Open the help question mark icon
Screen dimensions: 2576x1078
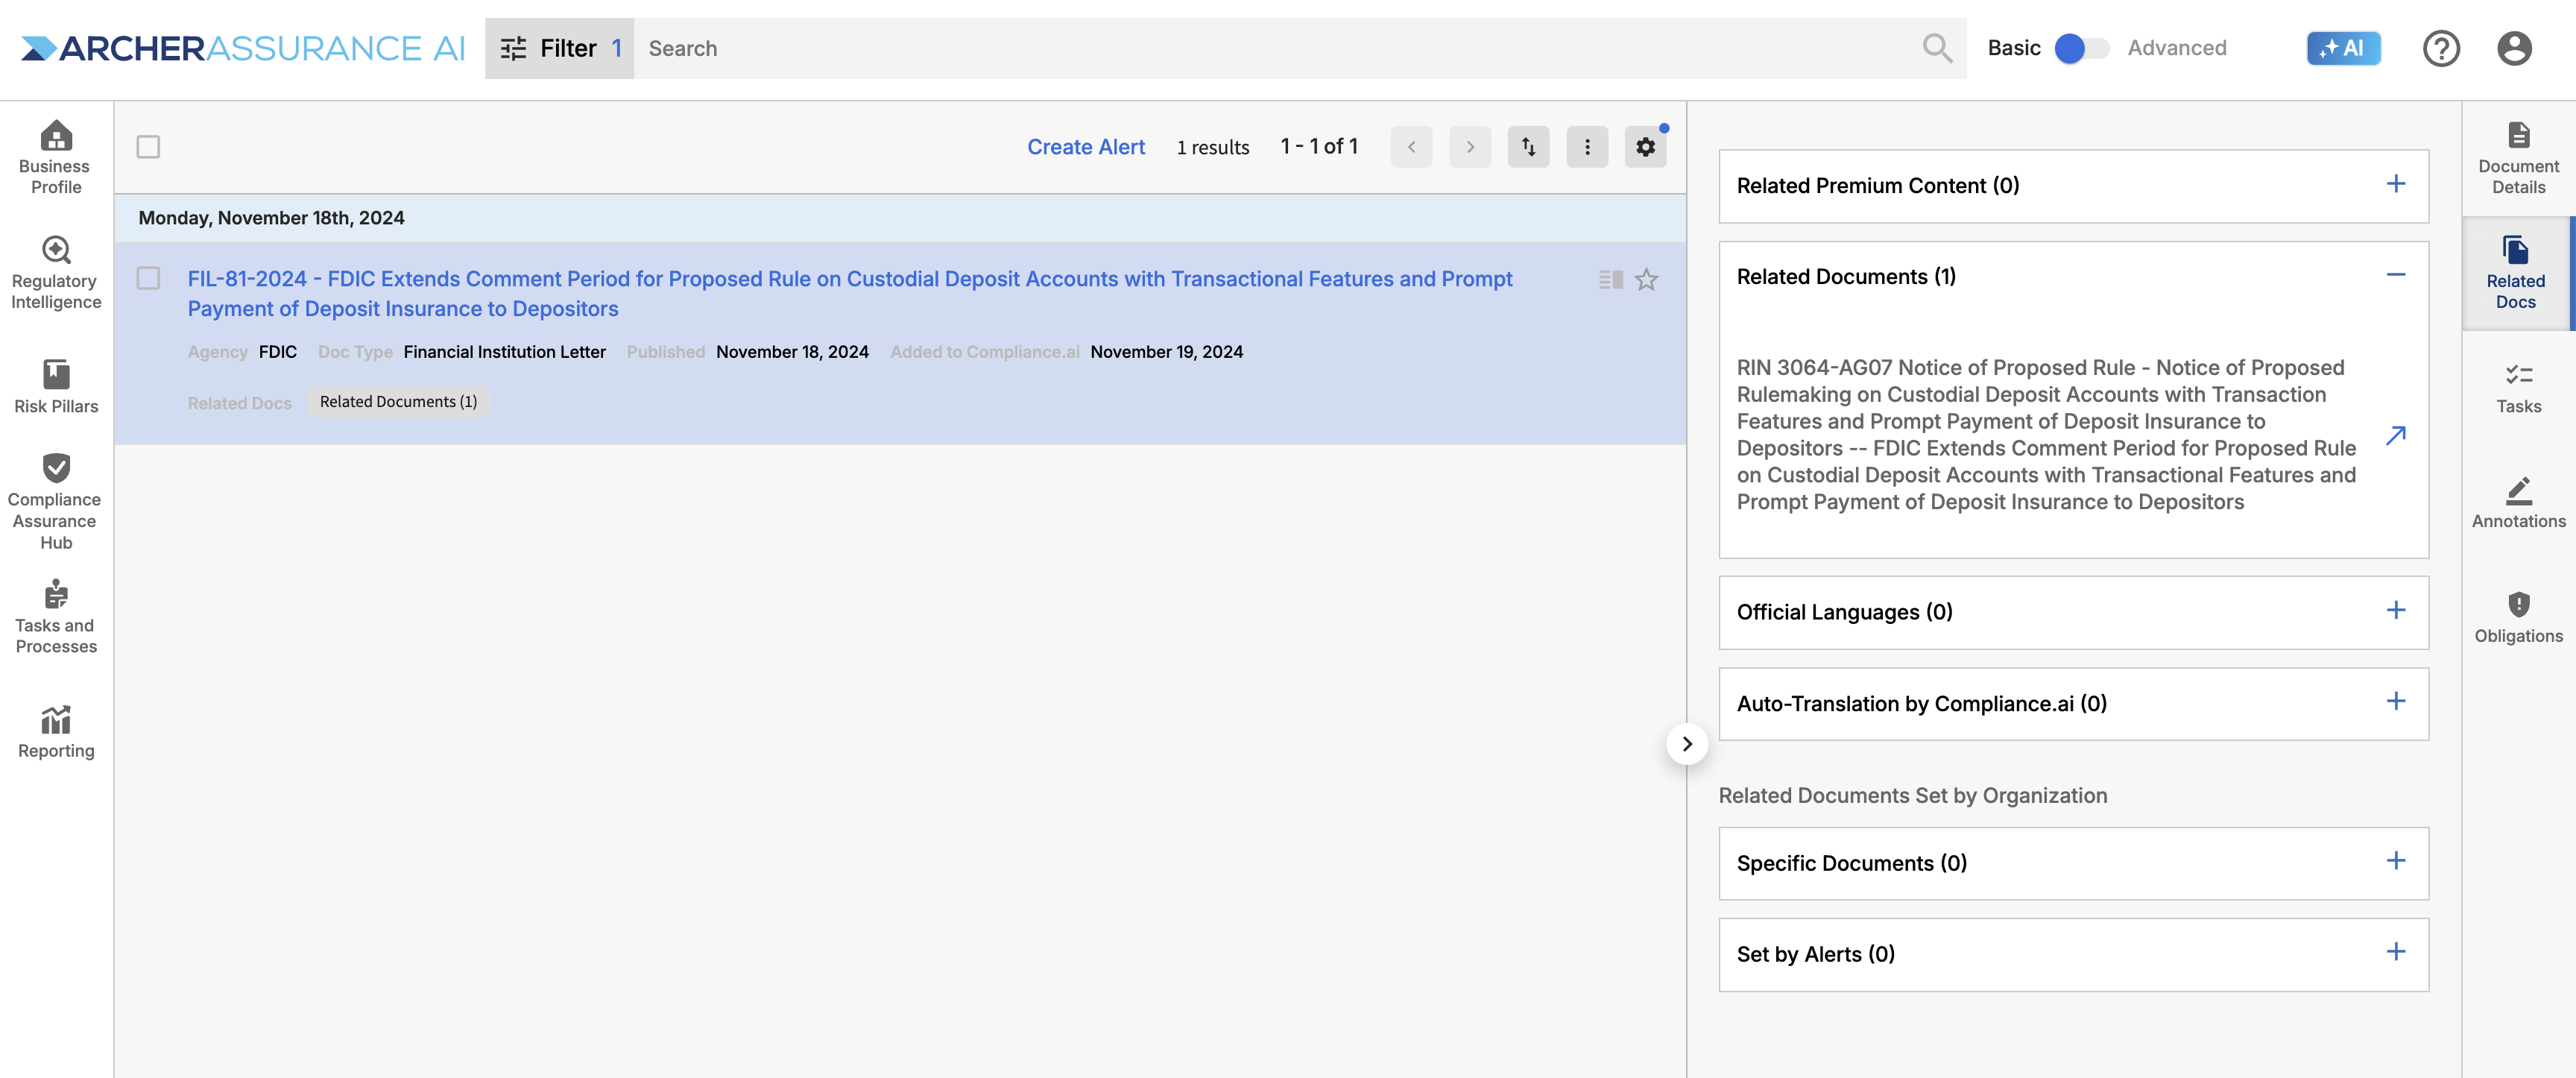point(2441,48)
